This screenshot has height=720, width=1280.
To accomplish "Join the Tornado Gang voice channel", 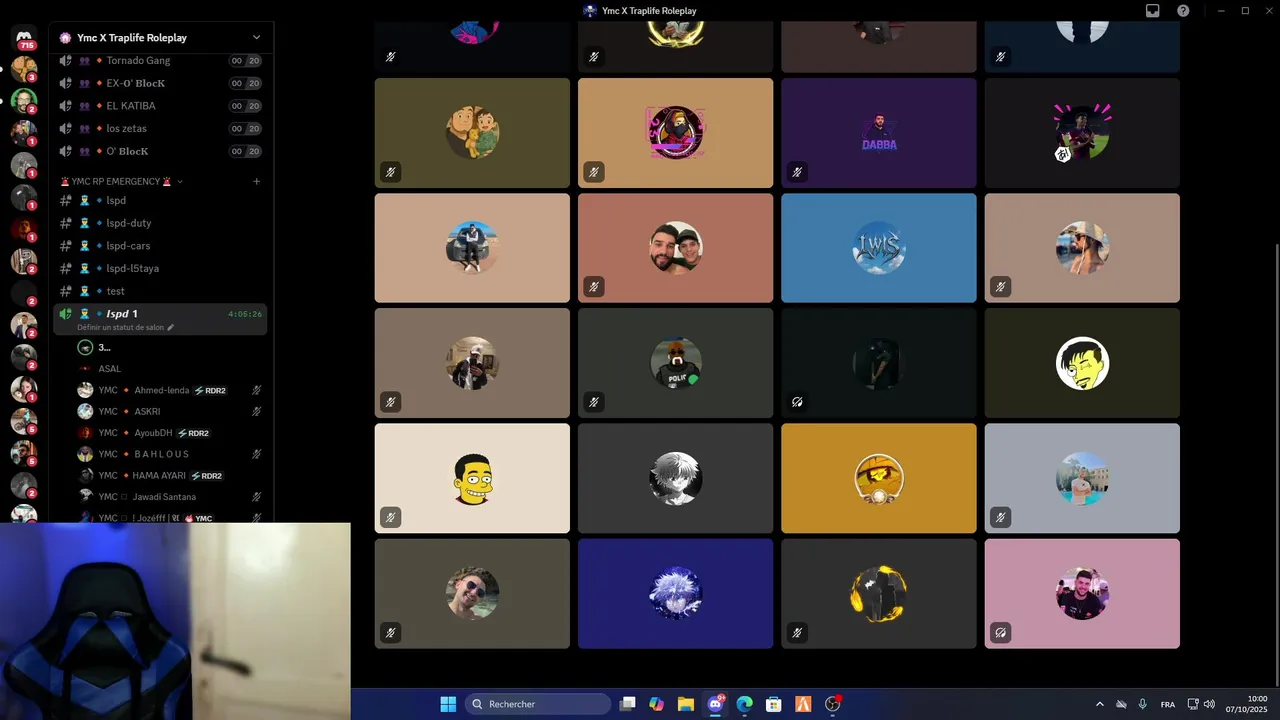I will (x=160, y=60).
